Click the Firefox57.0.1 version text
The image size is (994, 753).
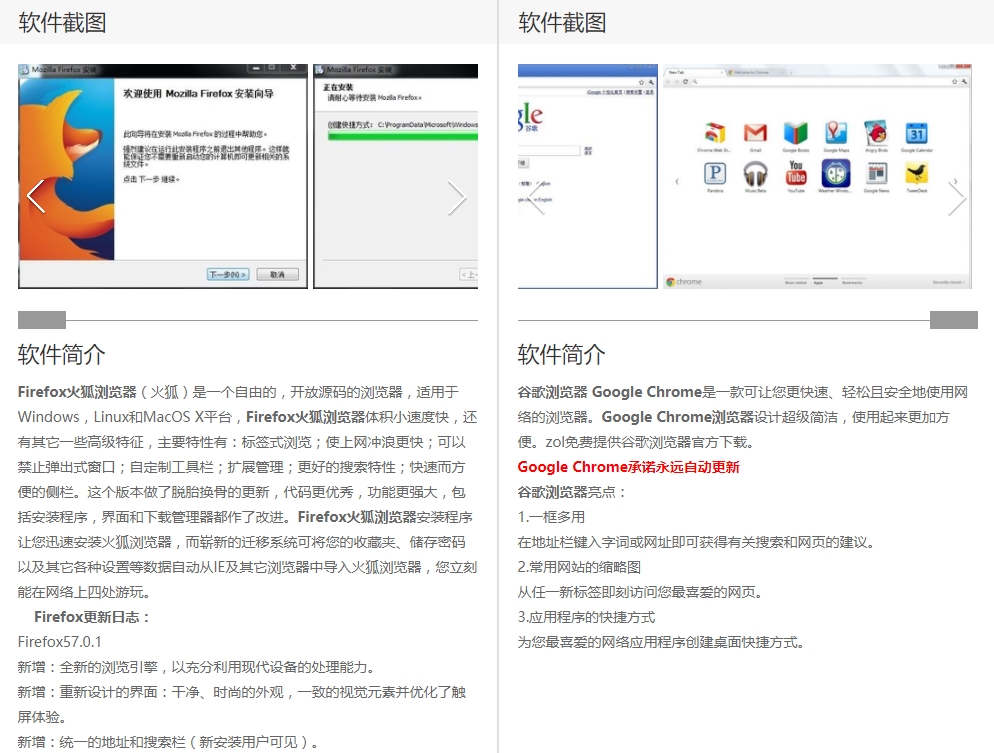coord(60,642)
